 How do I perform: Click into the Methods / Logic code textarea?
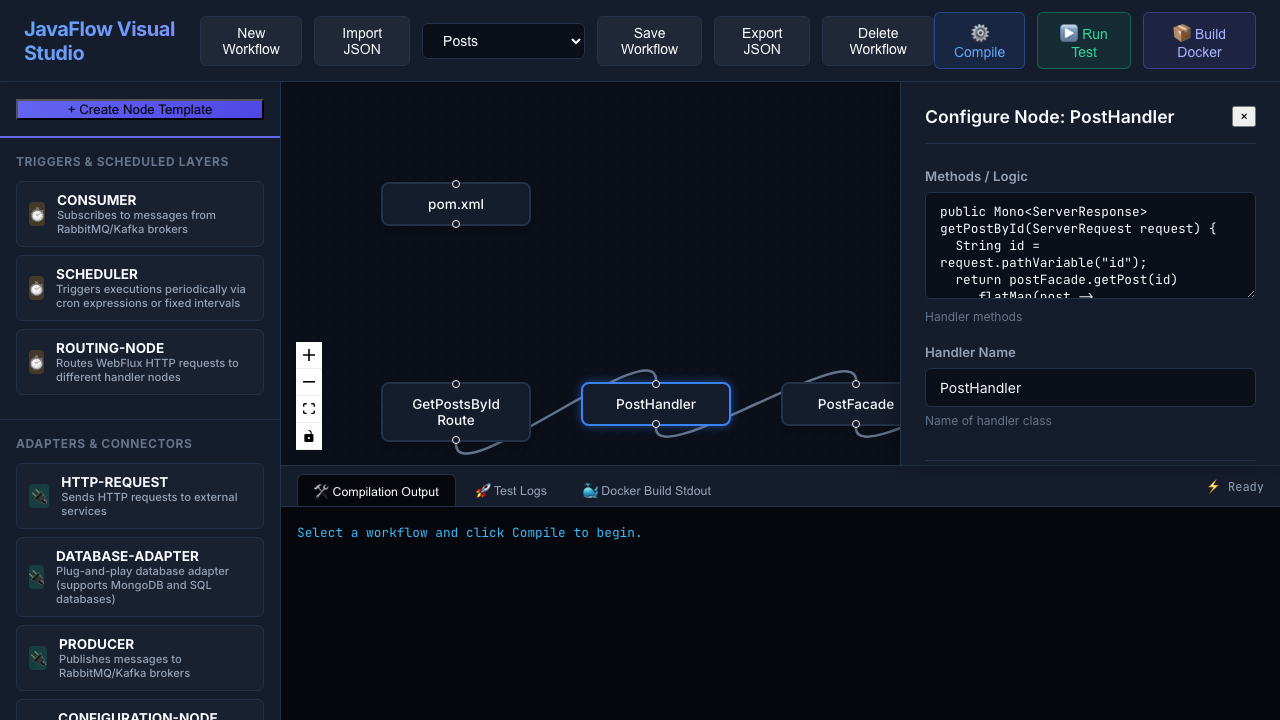tap(1090, 245)
